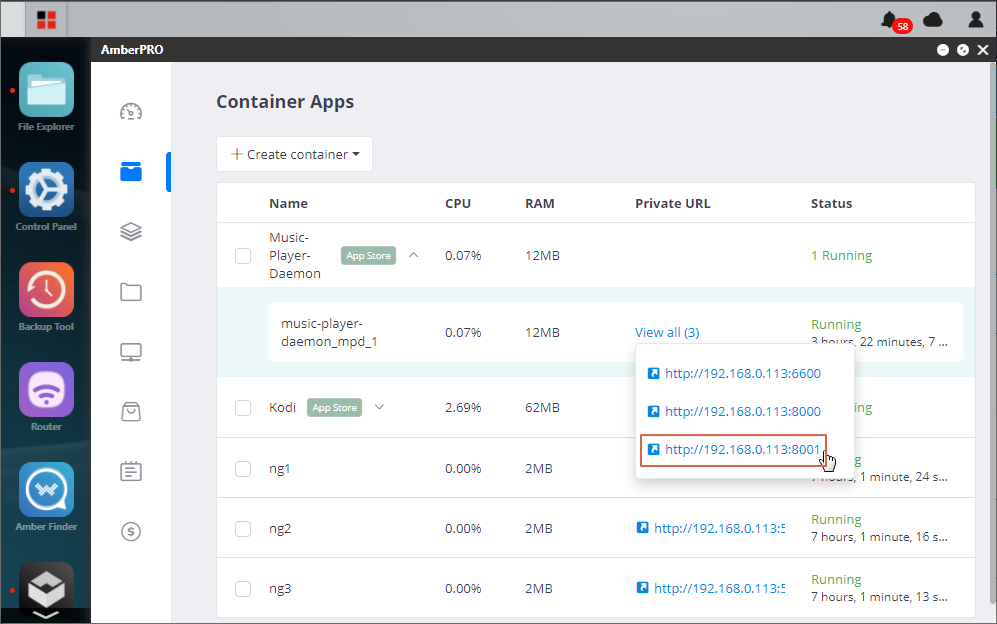Click the Kodi container name
Viewport: 997px width, 624px height.
click(282, 408)
